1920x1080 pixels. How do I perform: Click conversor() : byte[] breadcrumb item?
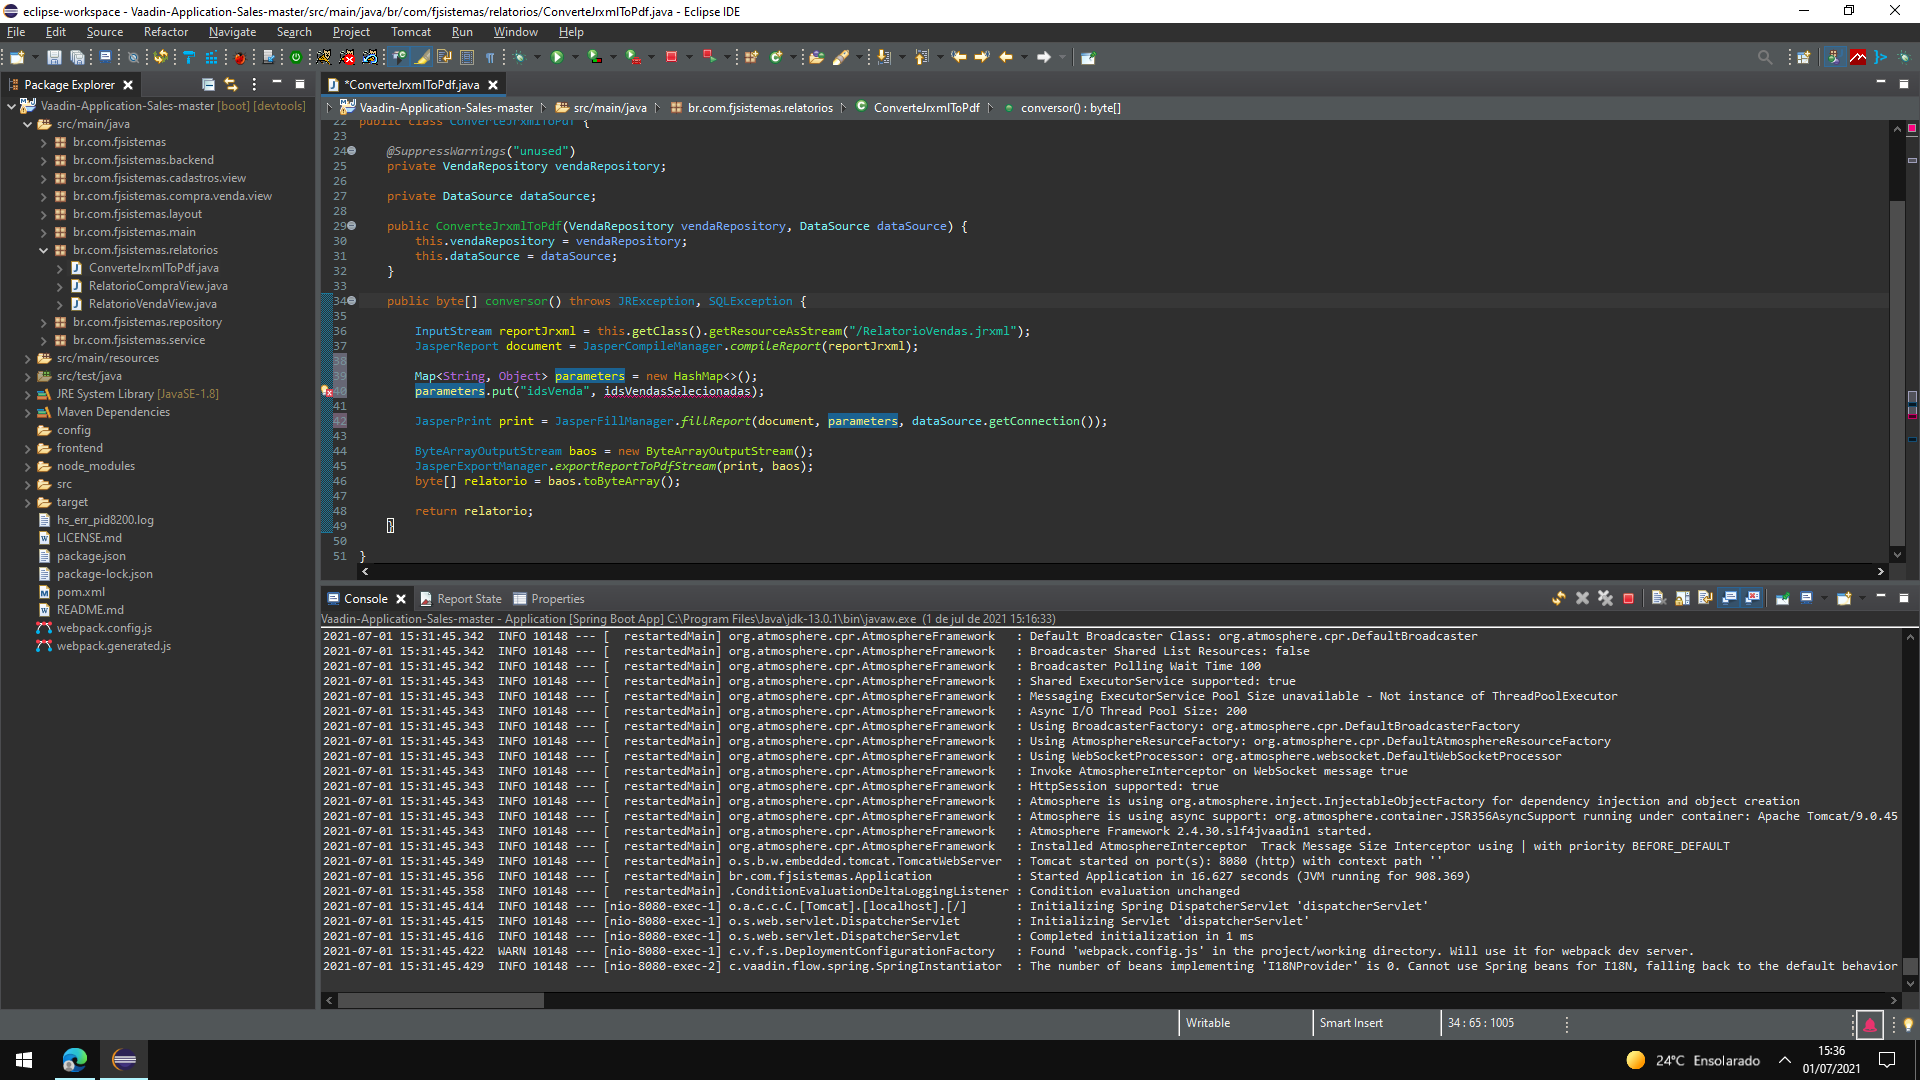point(1070,108)
